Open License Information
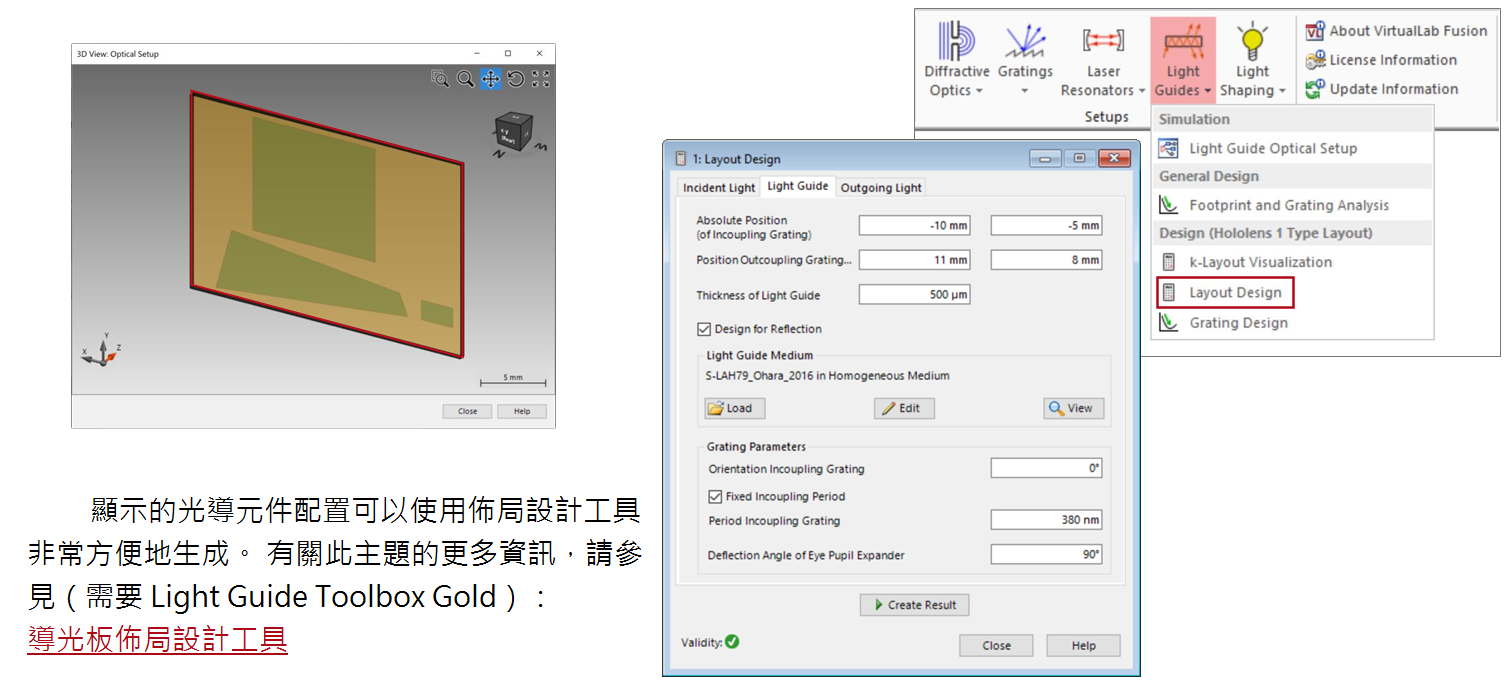The height and width of the screenshot is (691, 1509). pos(1382,60)
